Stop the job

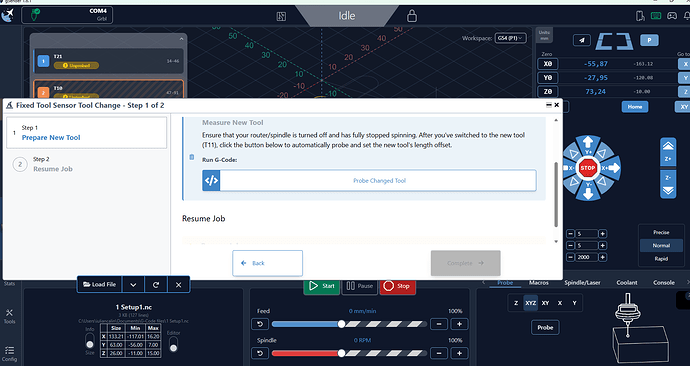click(x=397, y=286)
